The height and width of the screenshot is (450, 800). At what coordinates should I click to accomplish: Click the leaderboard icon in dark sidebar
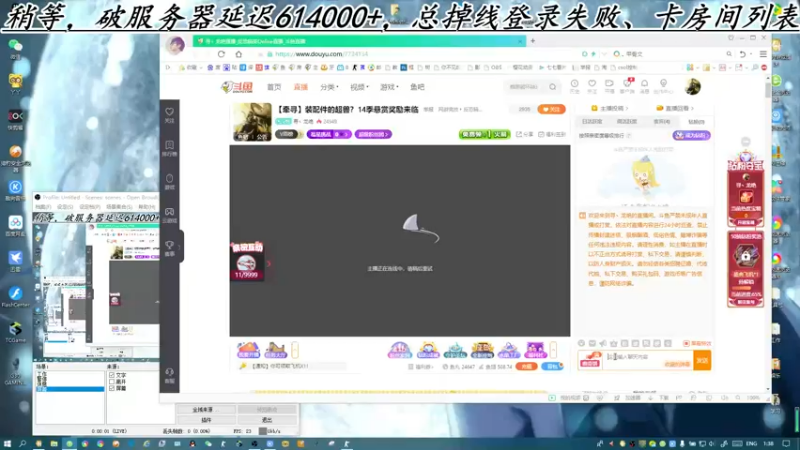tap(169, 145)
